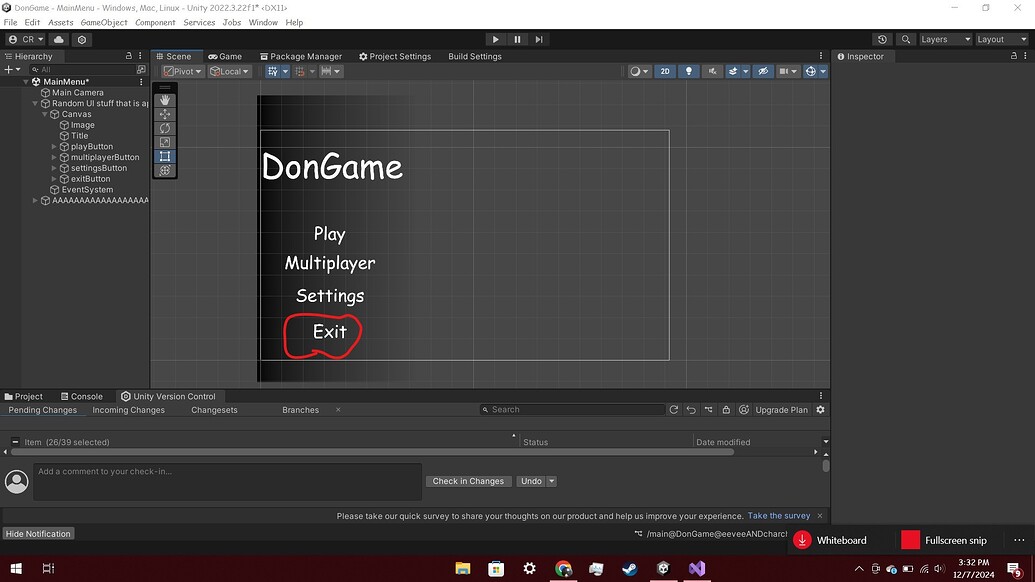Toggle scene audio mute
The height and width of the screenshot is (582, 1035).
tap(712, 71)
